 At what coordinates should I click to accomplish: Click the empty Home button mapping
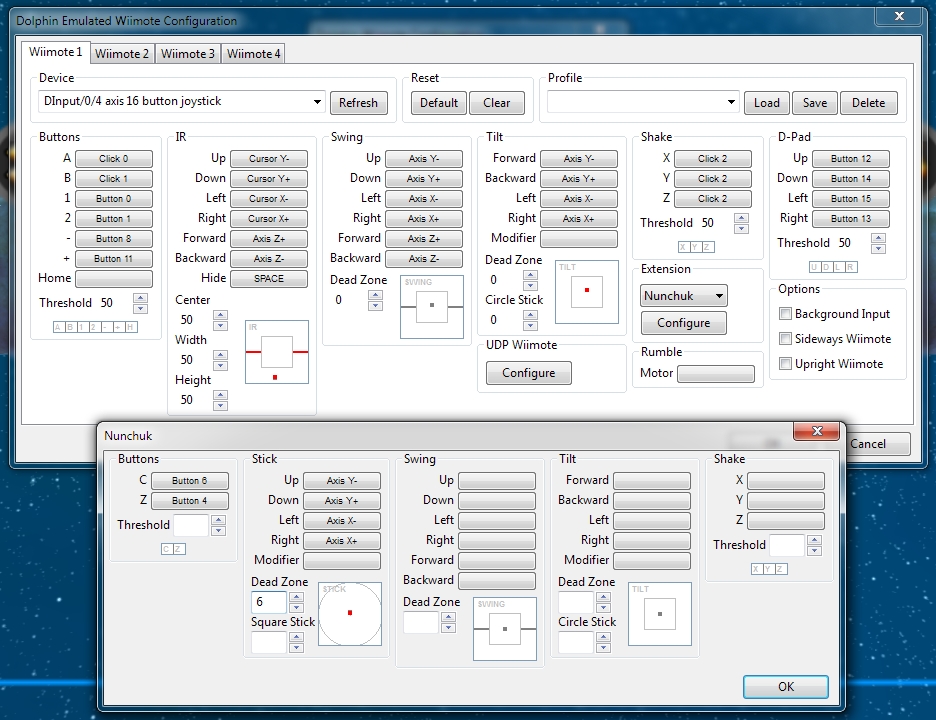[113, 279]
